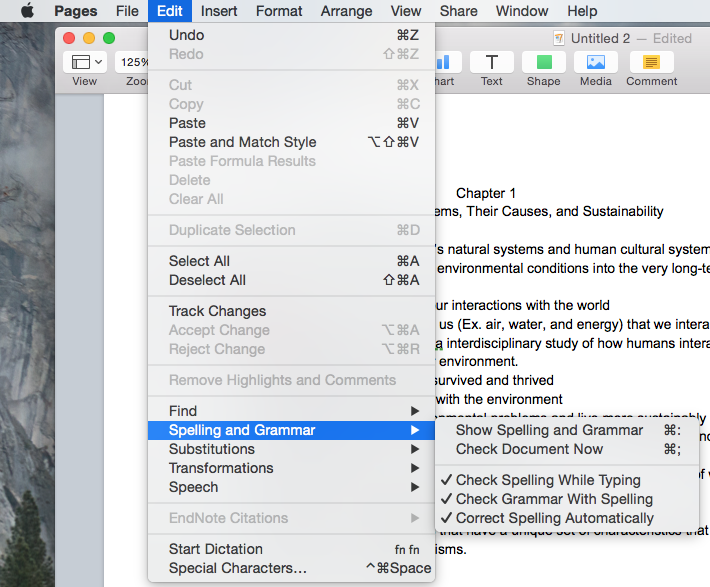Open the View menu in menu bar
The width and height of the screenshot is (710, 587).
(406, 11)
